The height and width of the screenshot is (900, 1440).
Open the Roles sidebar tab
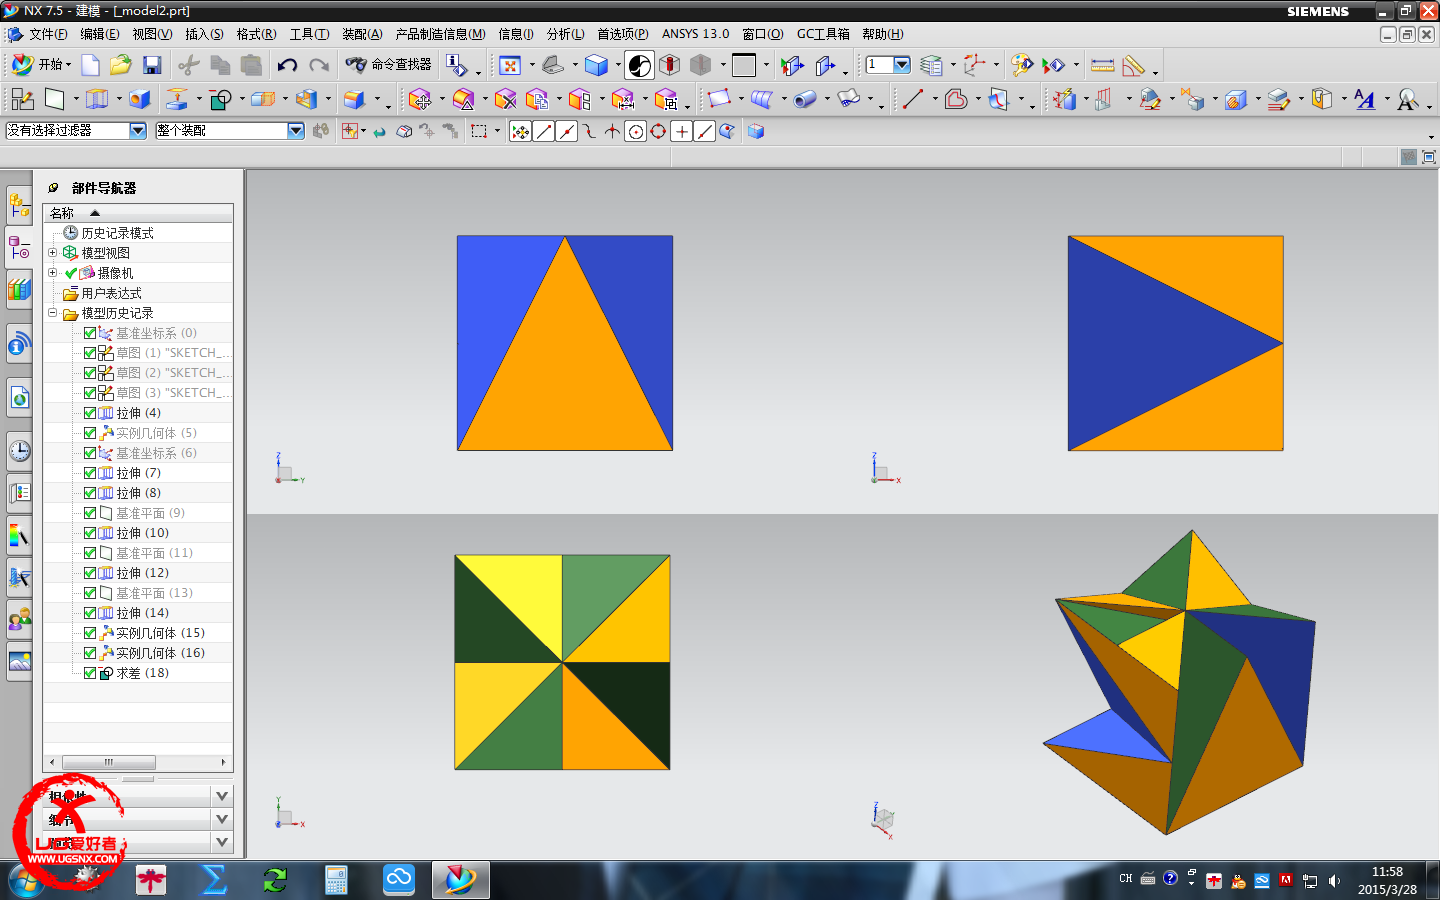tap(19, 619)
